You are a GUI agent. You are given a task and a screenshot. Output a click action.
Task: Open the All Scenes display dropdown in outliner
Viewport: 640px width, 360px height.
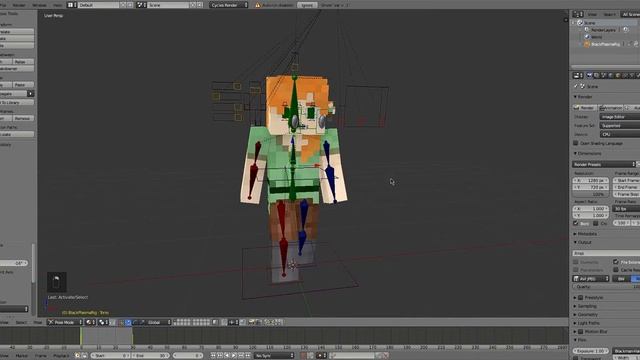tap(630, 14)
